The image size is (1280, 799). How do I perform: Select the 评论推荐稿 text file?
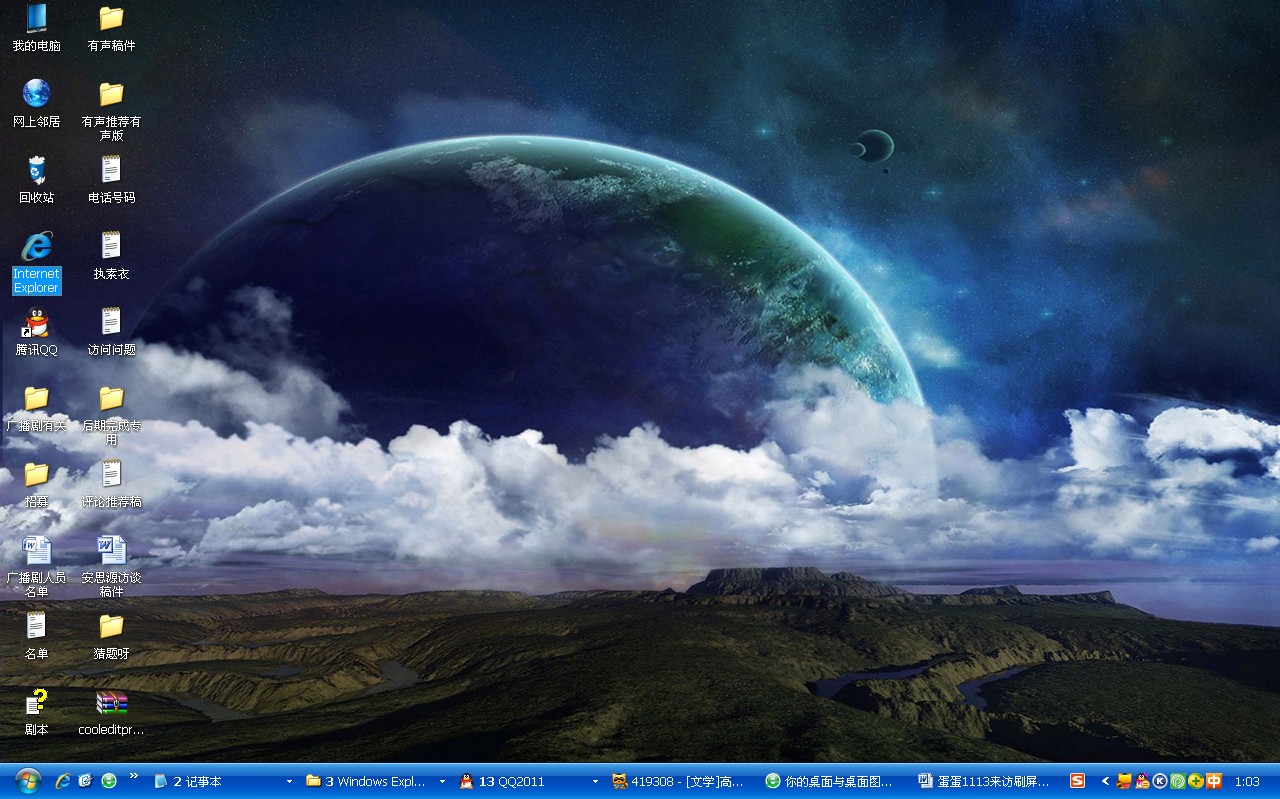coord(111,483)
